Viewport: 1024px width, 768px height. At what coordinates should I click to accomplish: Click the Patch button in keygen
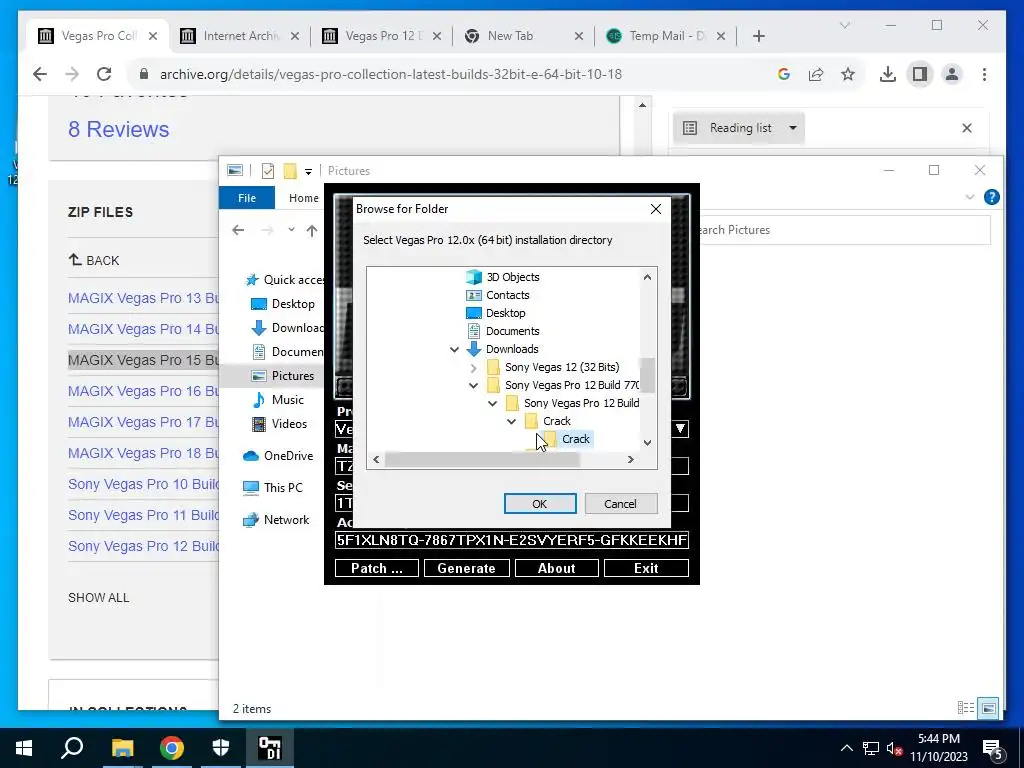(x=377, y=568)
